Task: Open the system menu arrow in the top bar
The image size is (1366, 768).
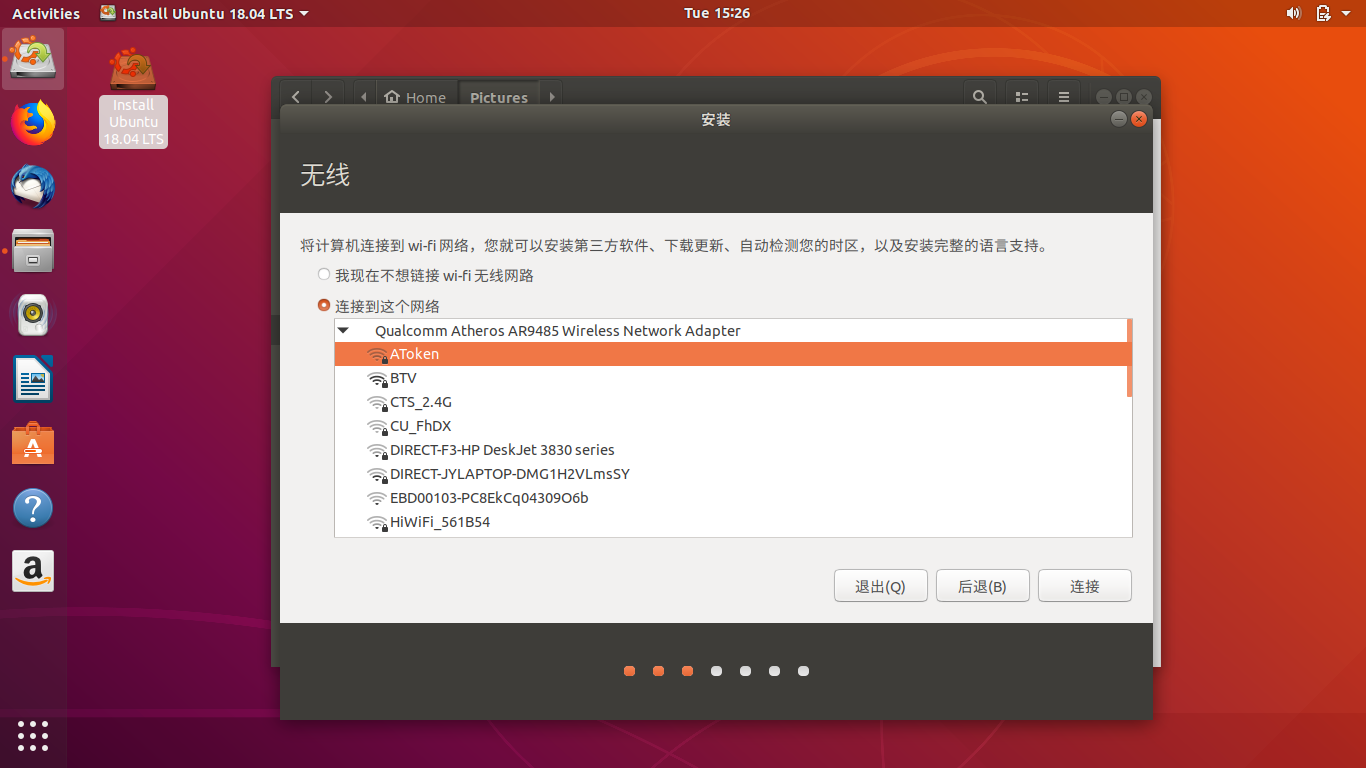Action: coord(1347,13)
